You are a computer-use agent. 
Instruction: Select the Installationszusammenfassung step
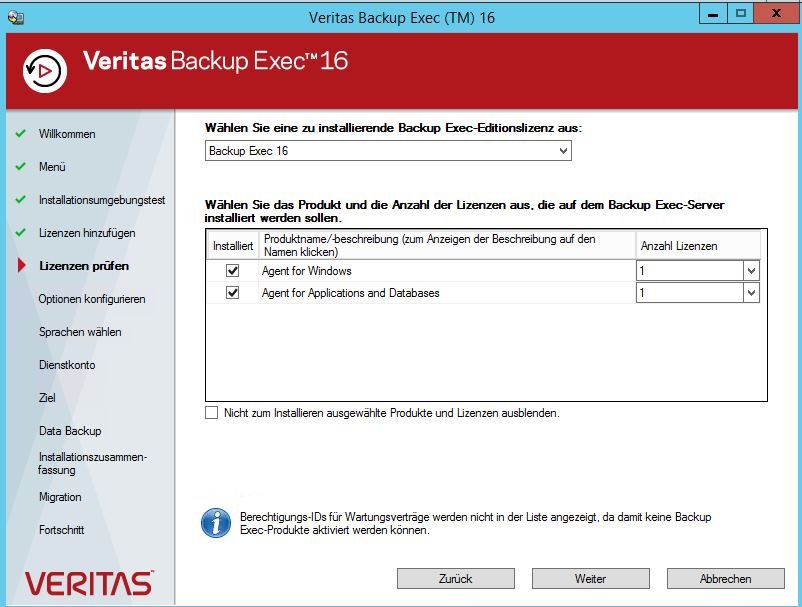93,463
